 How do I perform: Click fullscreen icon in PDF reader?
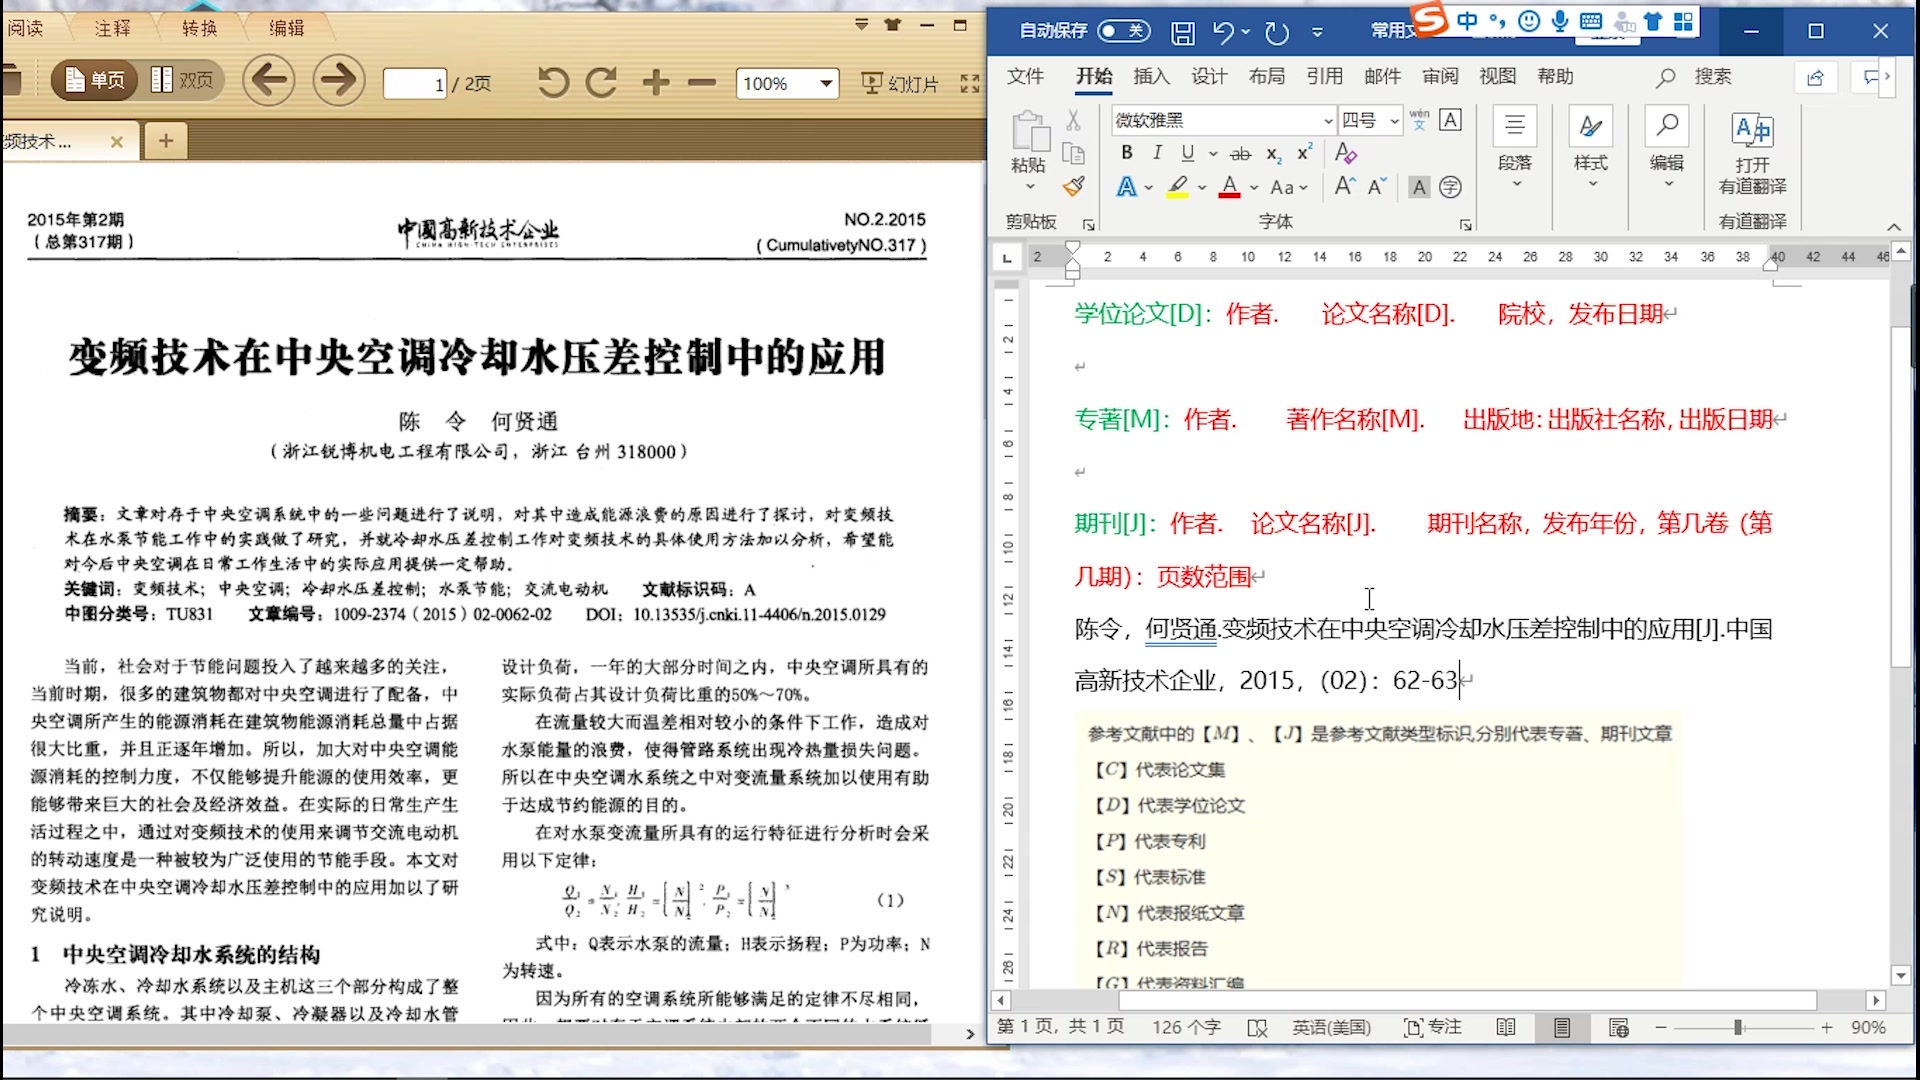coord(970,84)
